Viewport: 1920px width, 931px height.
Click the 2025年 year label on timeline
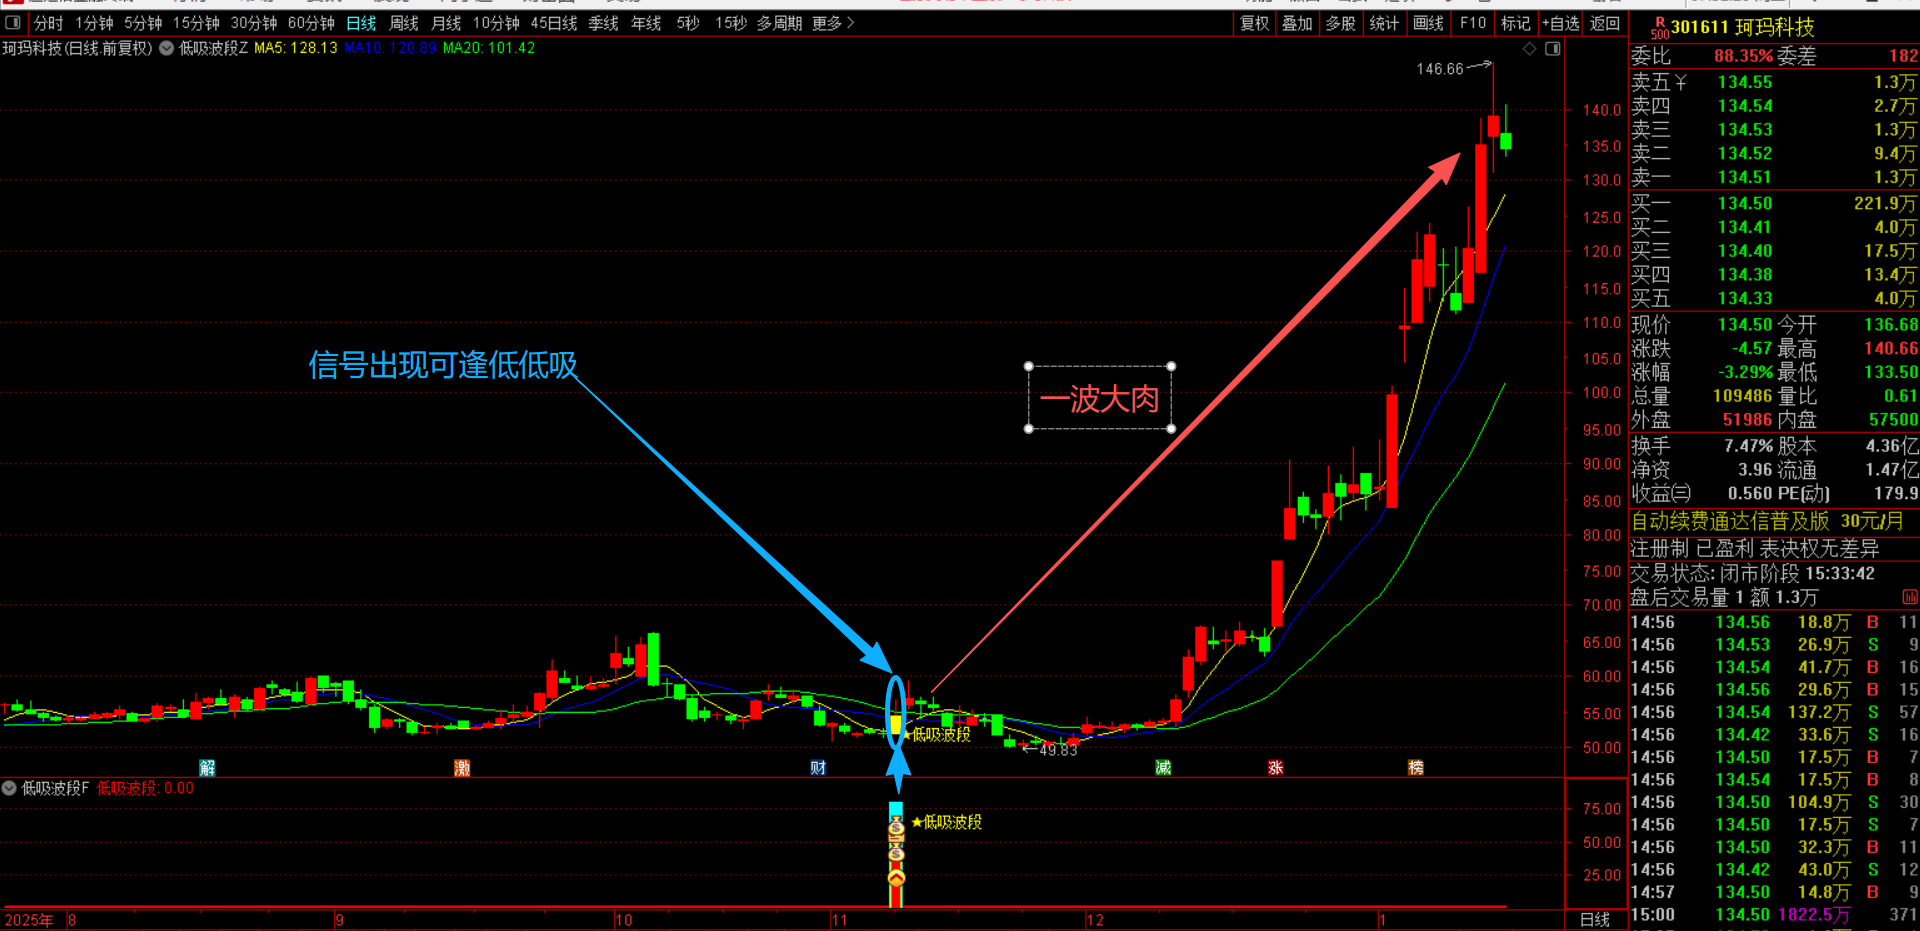point(28,920)
